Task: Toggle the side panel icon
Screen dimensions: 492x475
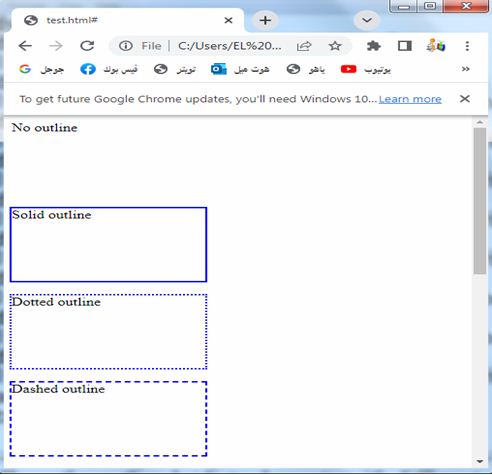Action: 405,46
